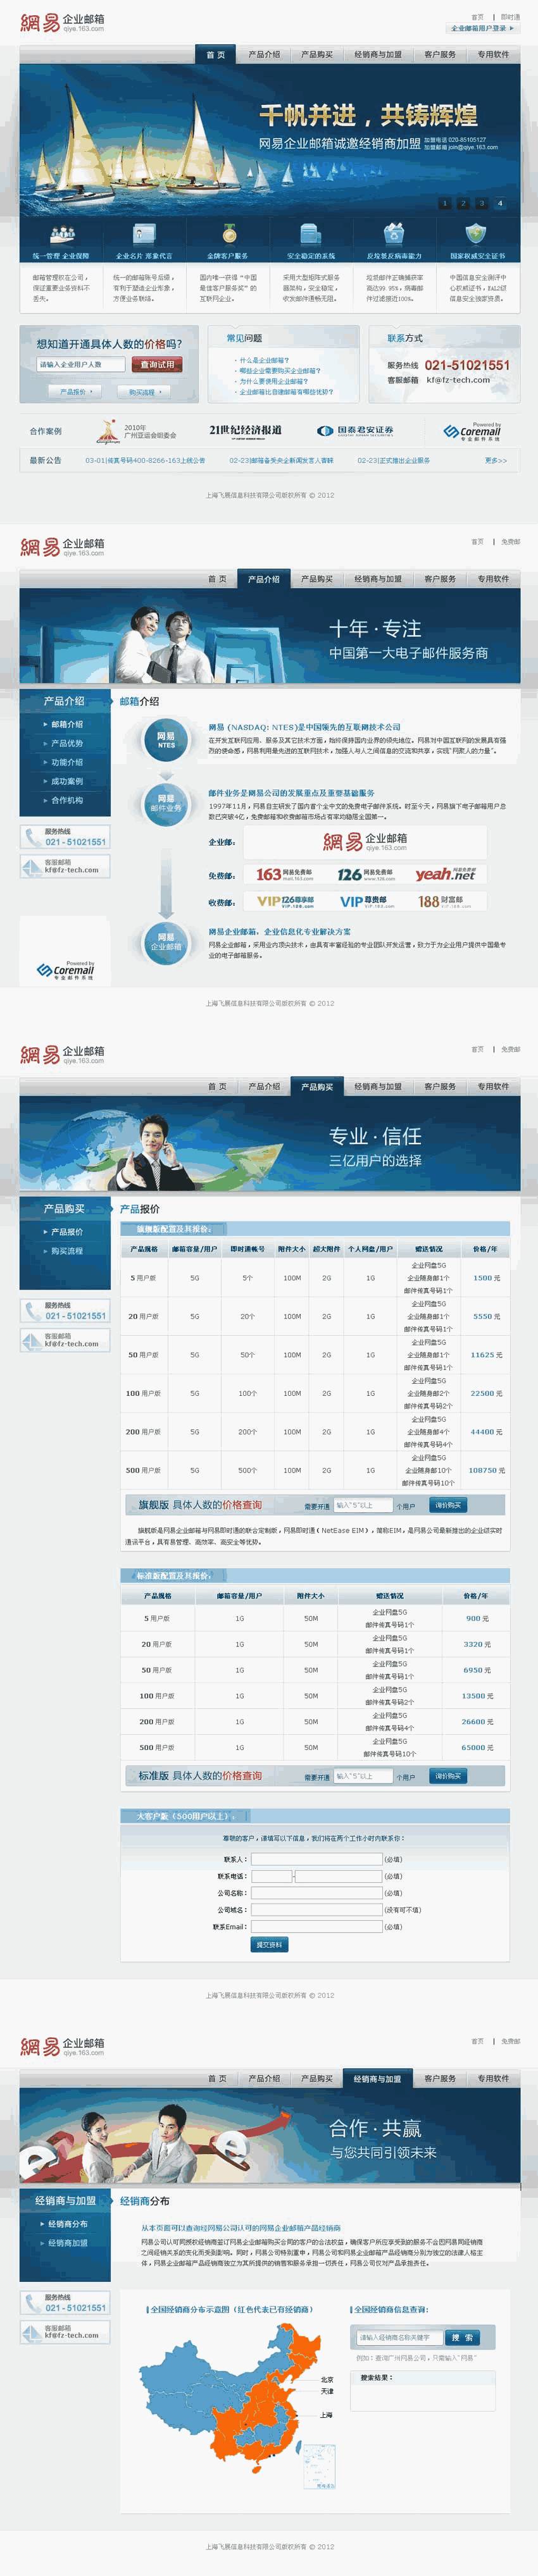Click the 企业邮箱用户登录 login button
The image size is (538, 2576).
click(x=483, y=28)
